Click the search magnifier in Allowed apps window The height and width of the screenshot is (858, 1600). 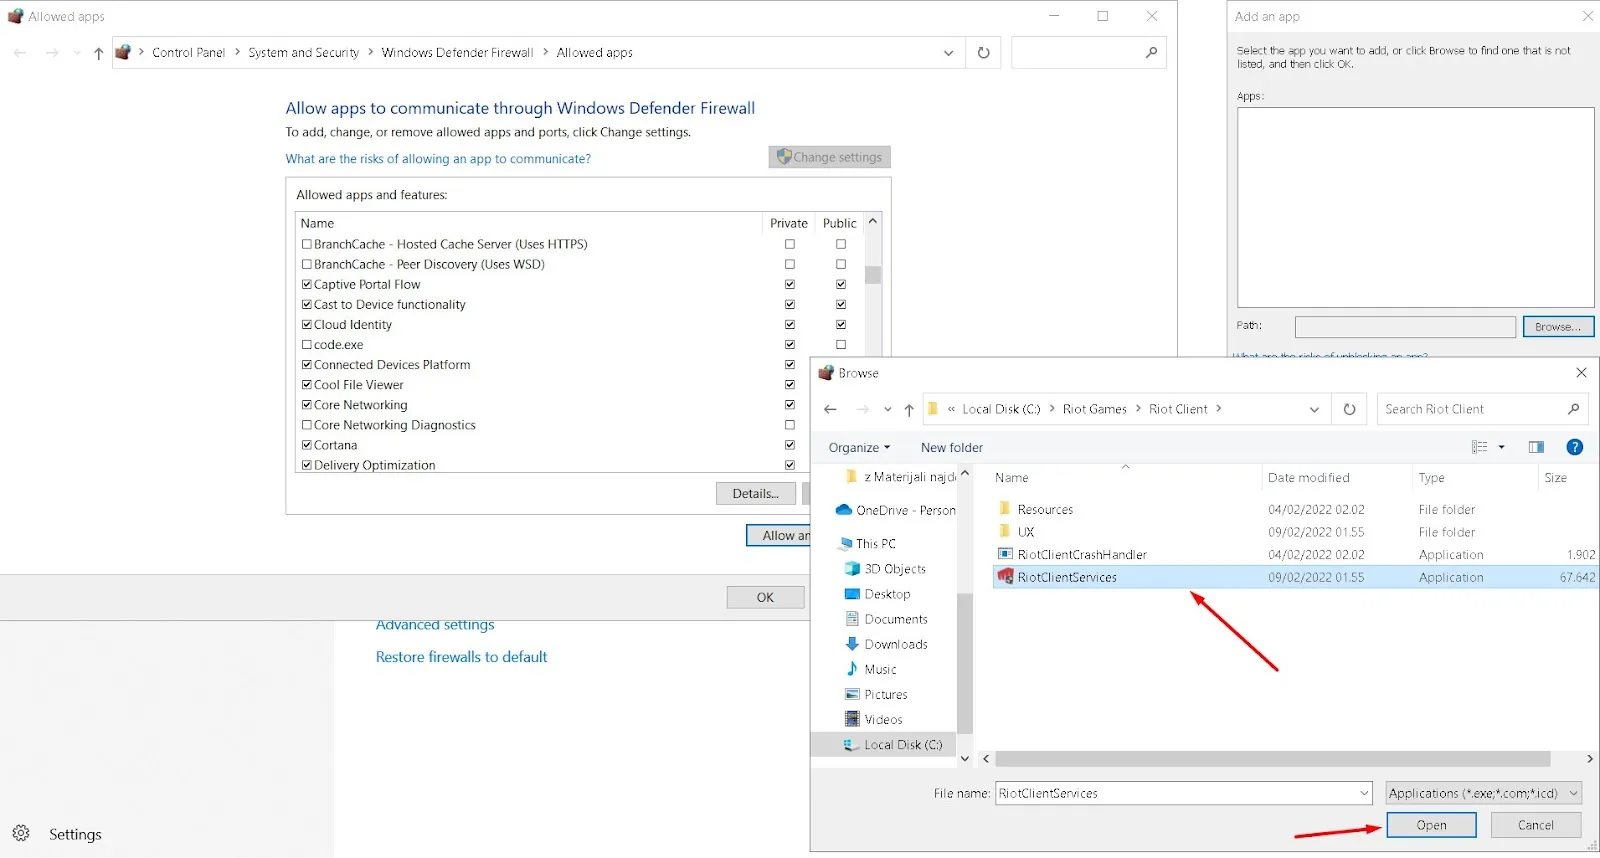tap(1151, 53)
